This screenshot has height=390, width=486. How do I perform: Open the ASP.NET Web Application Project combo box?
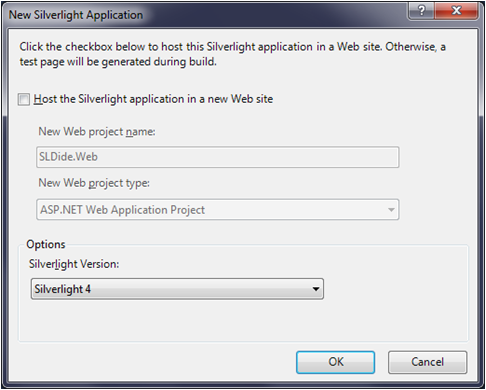click(x=218, y=210)
